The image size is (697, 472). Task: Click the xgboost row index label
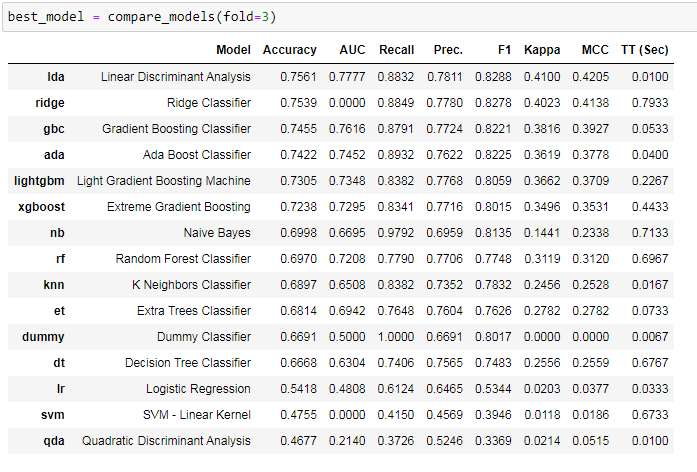point(41,207)
